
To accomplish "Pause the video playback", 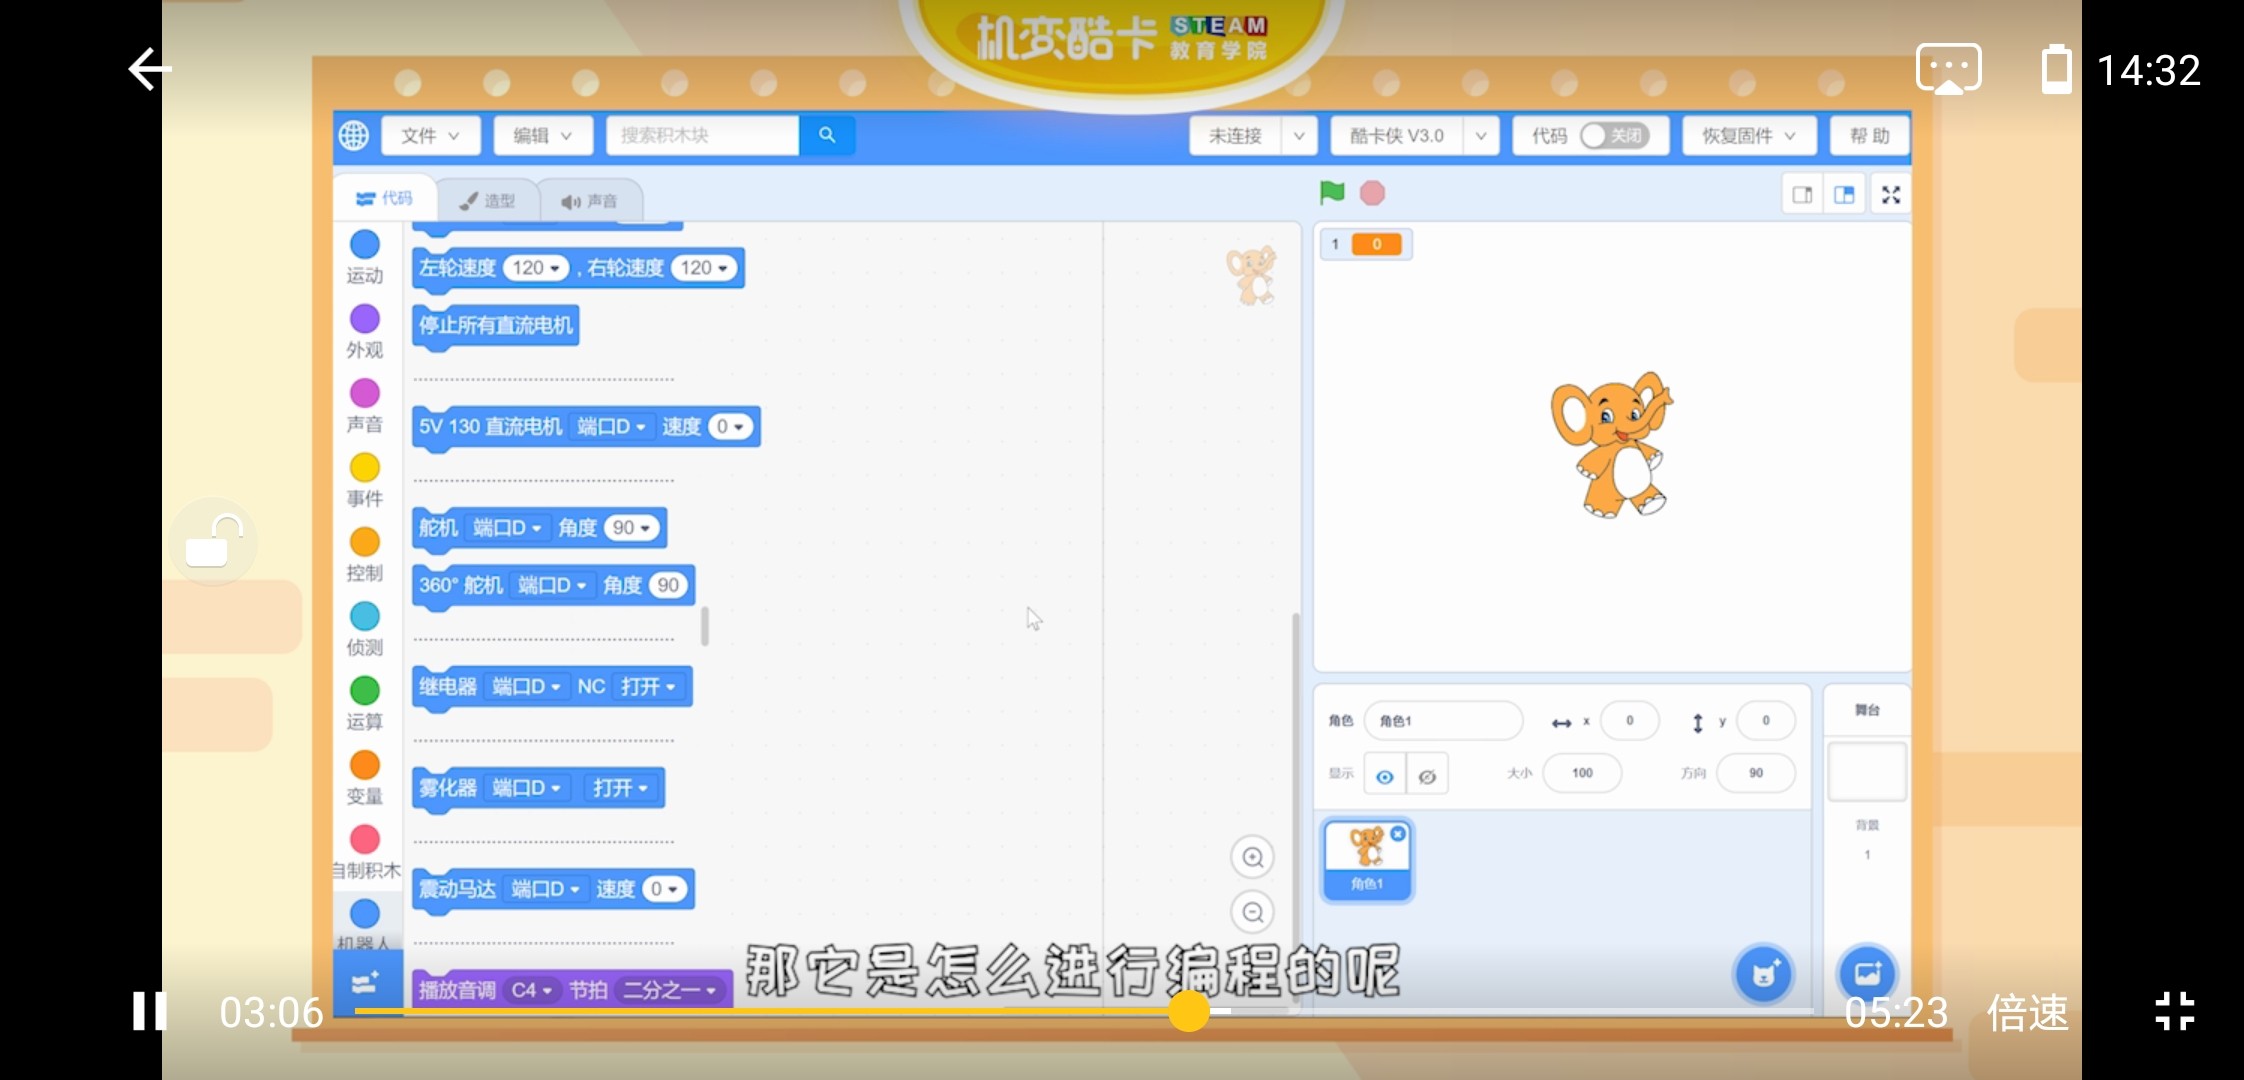I will coord(150,1011).
